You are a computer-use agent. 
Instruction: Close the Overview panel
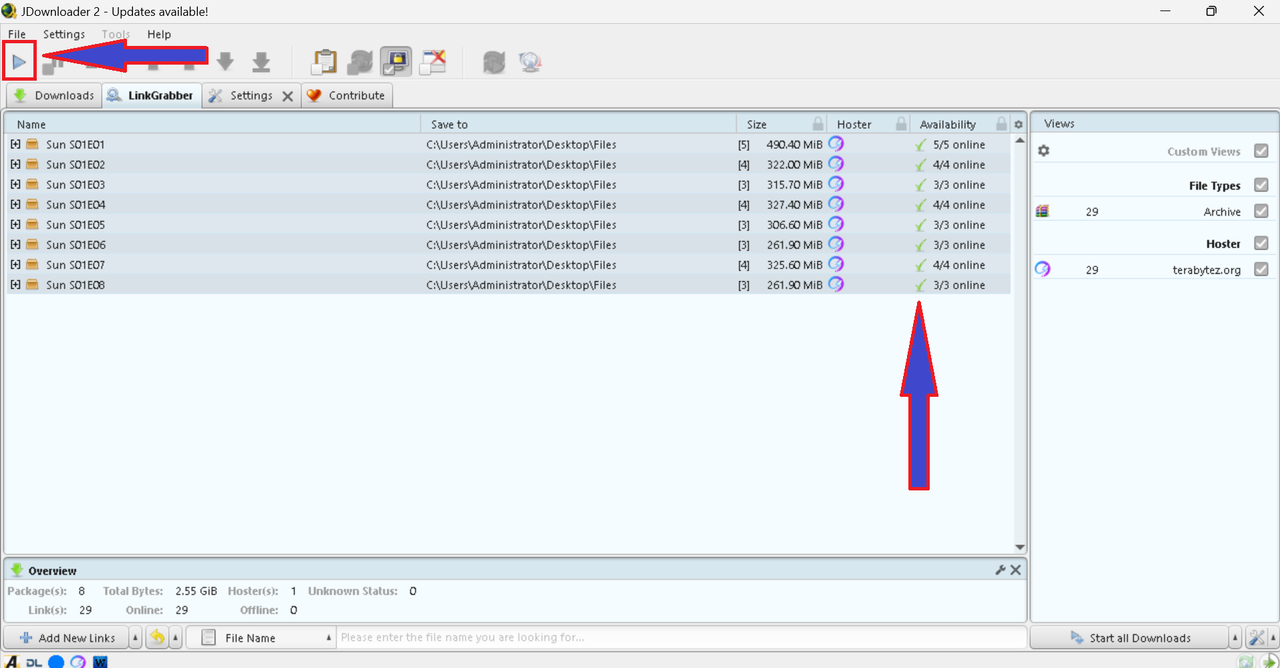pyautogui.click(x=1016, y=570)
